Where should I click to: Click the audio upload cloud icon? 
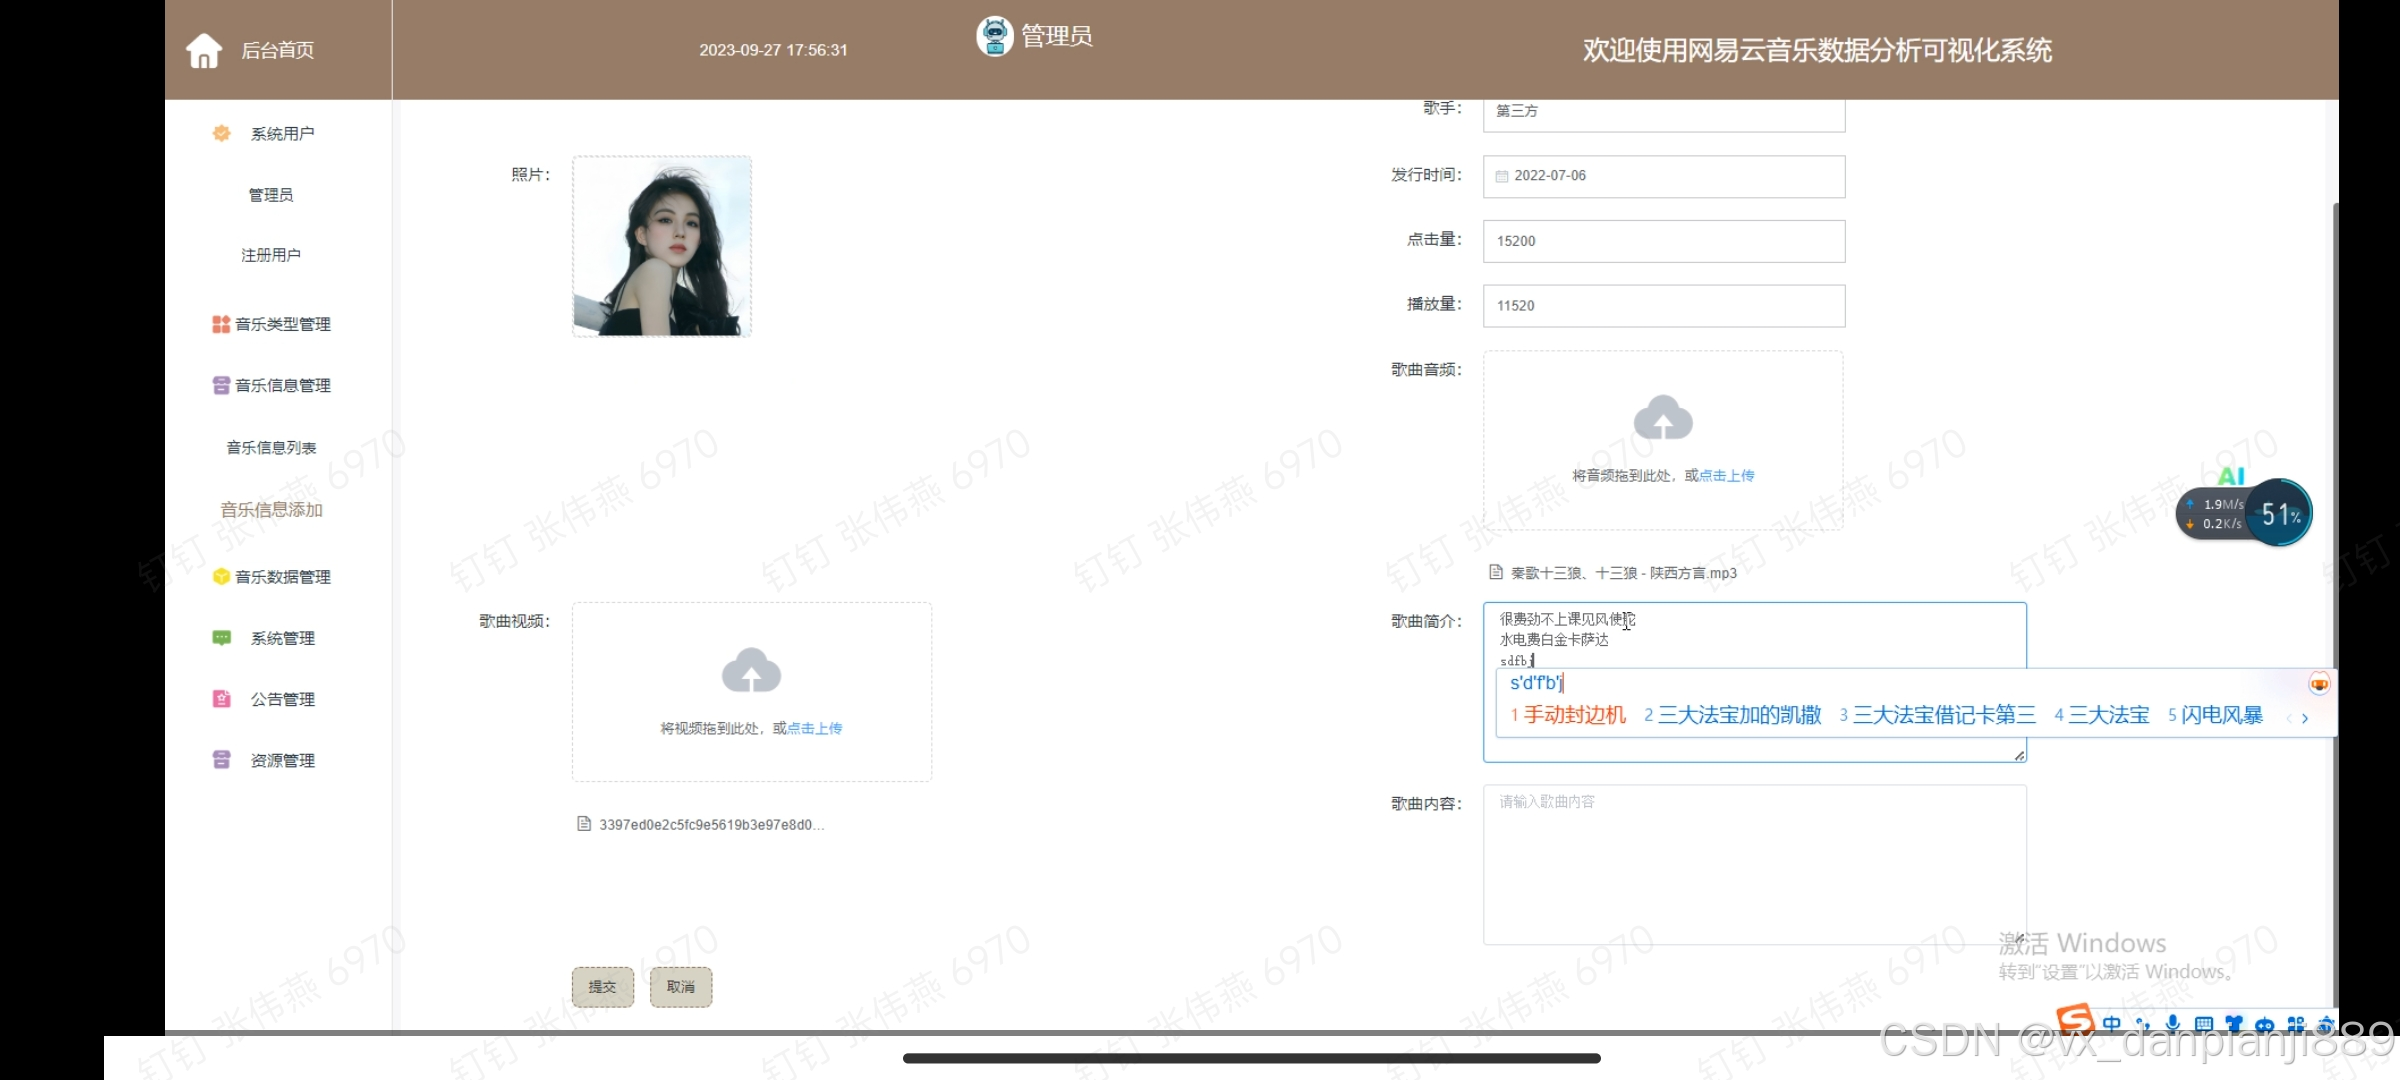pyautogui.click(x=1662, y=418)
